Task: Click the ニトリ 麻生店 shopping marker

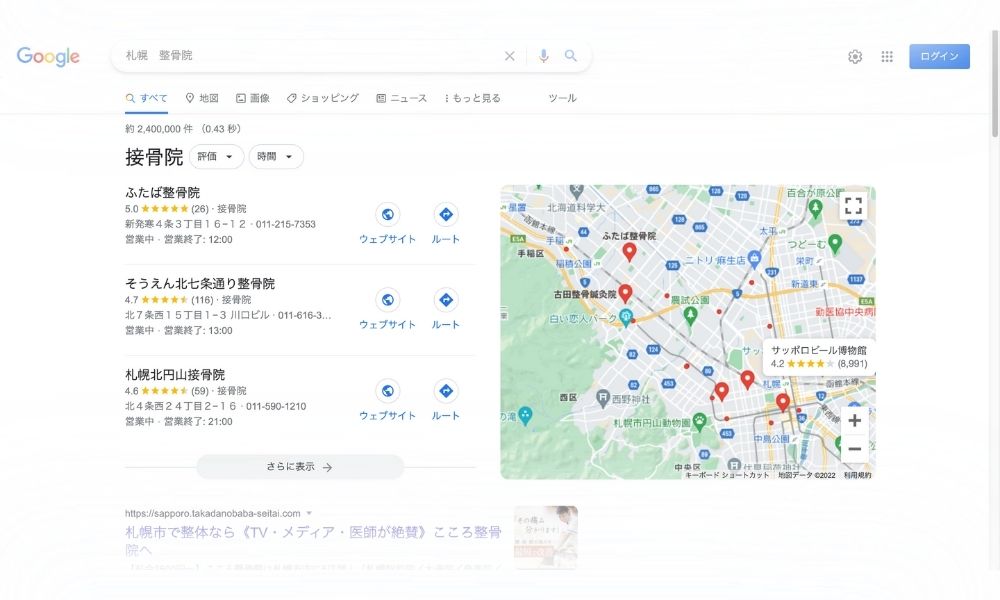Action: pyautogui.click(x=754, y=258)
